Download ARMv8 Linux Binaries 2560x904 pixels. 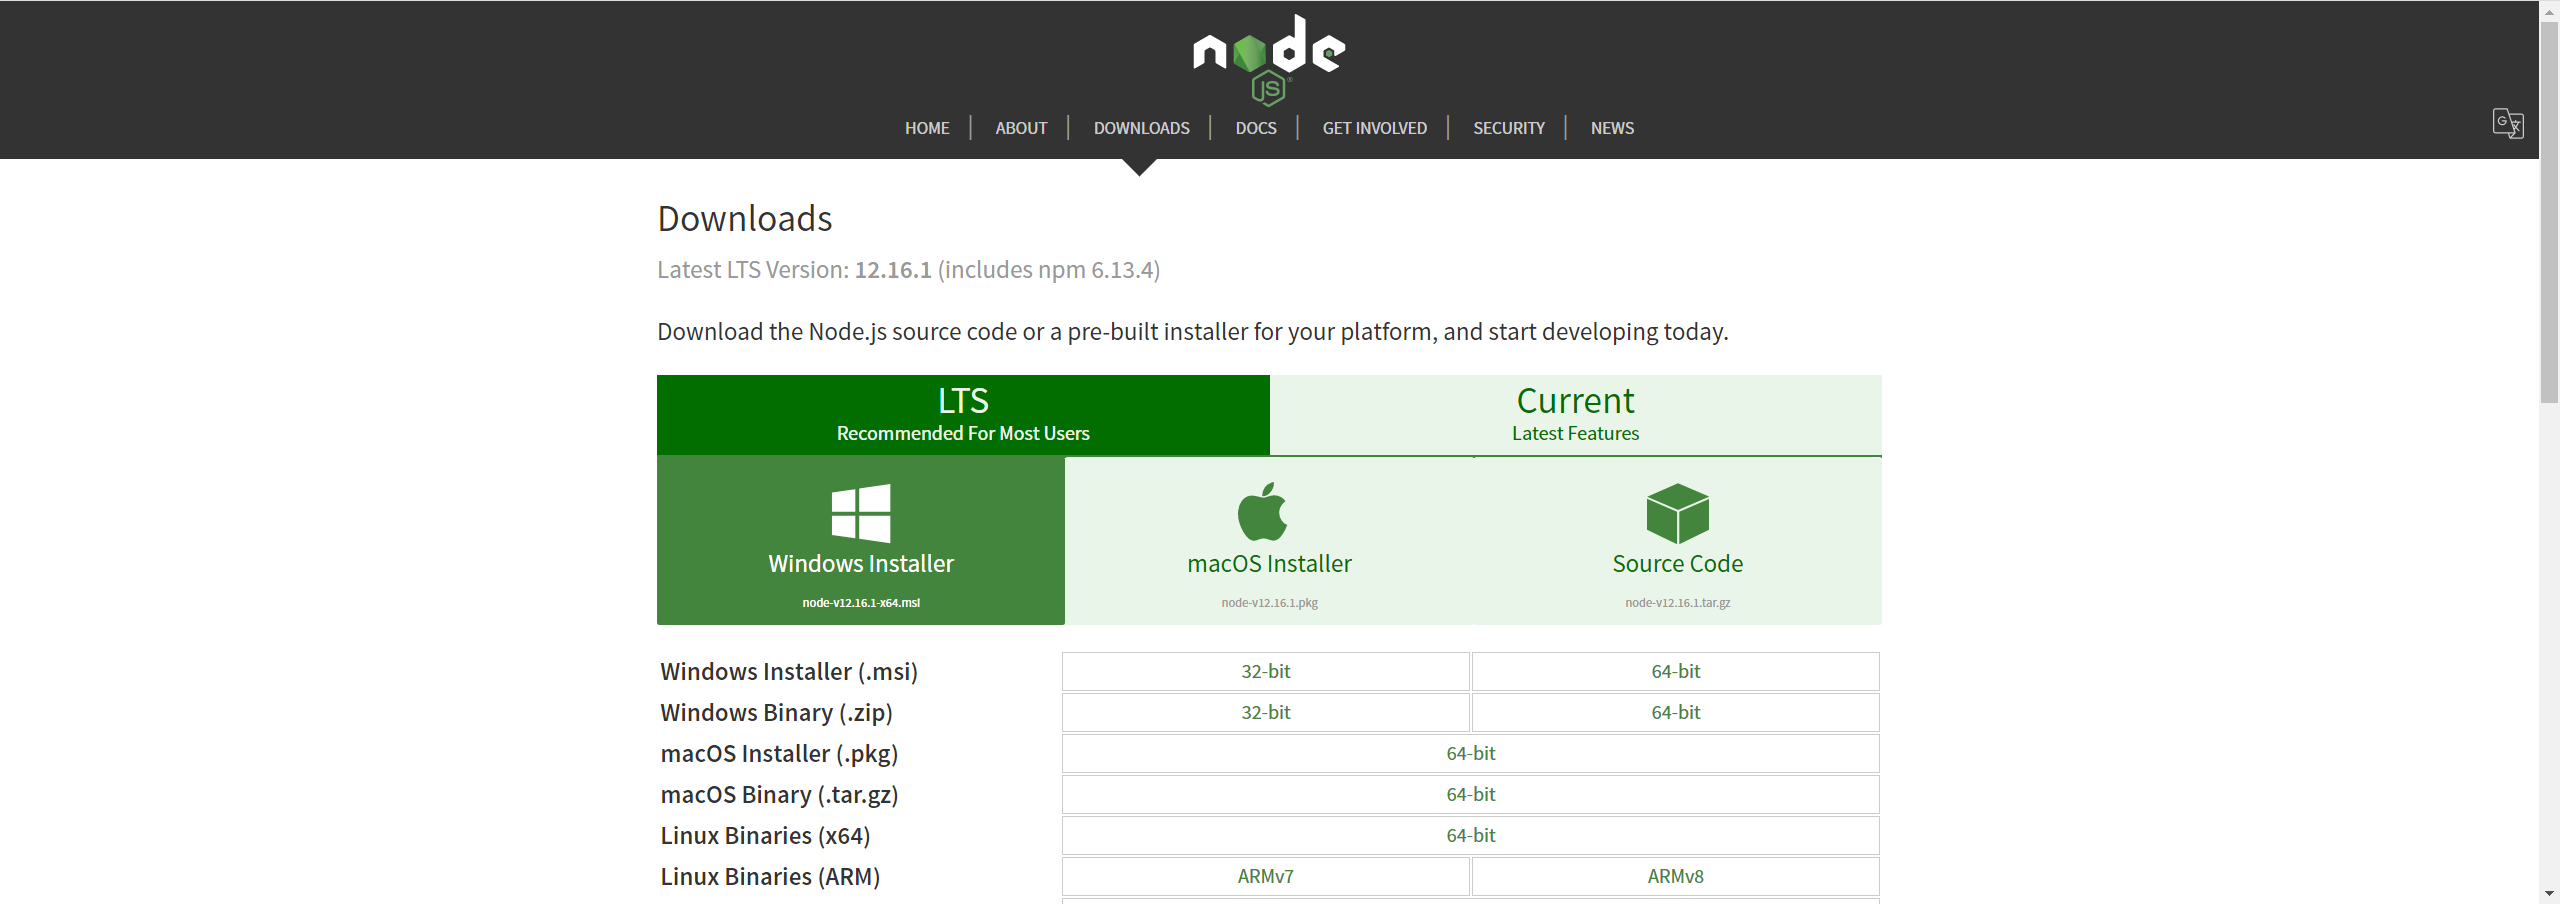tap(1676, 877)
